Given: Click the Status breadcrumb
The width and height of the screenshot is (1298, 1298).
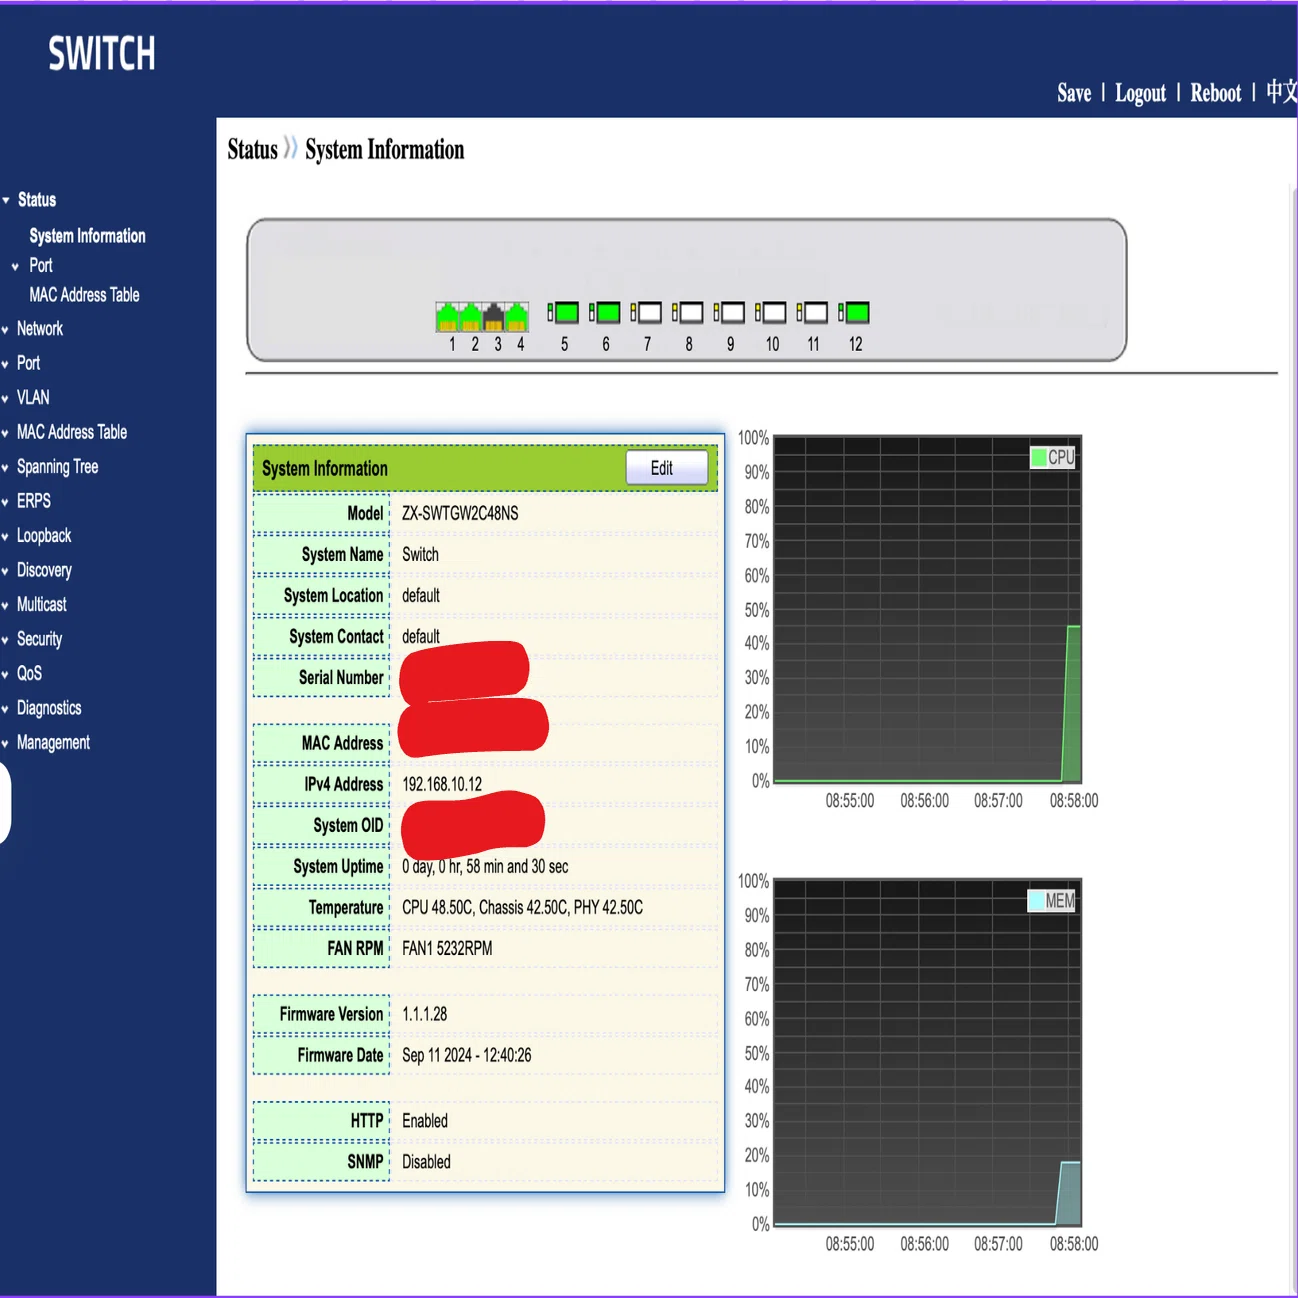Looking at the screenshot, I should click(x=252, y=150).
